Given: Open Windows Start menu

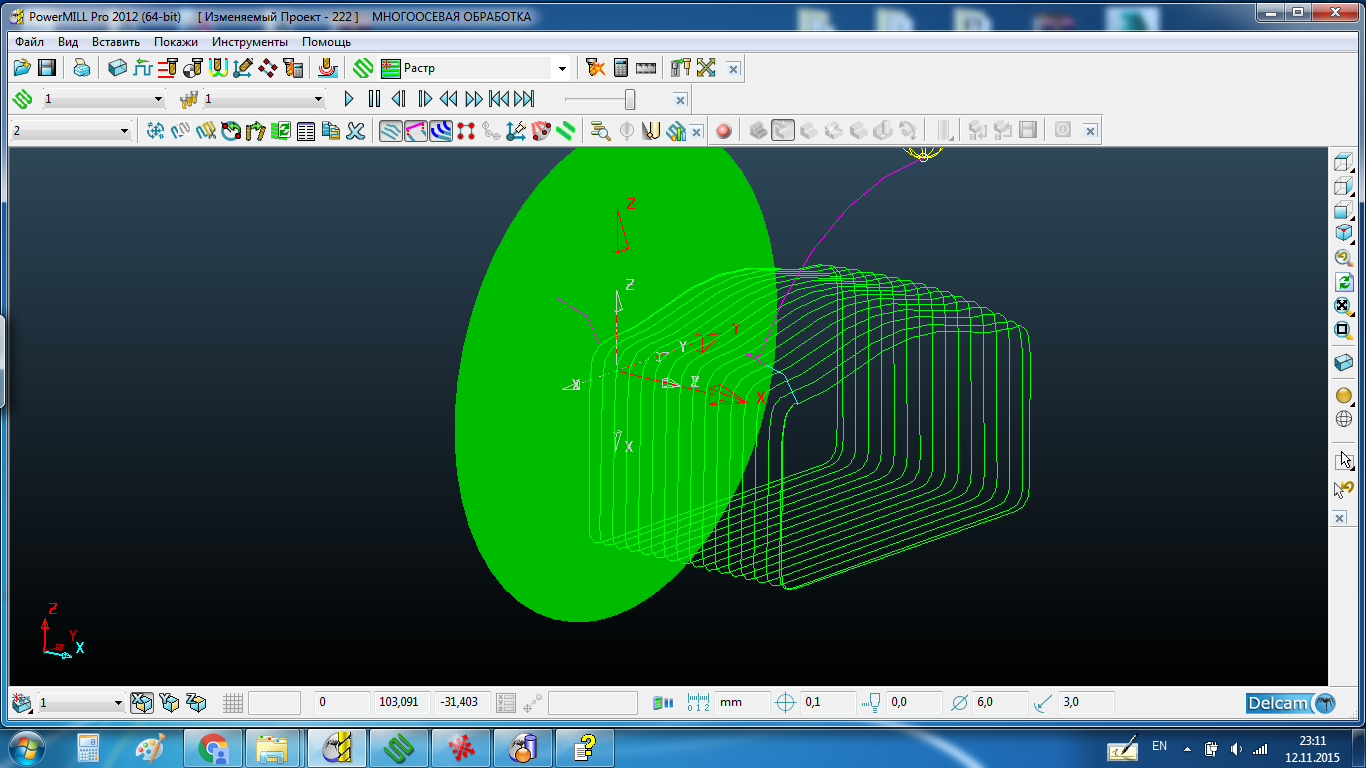Looking at the screenshot, I should point(26,747).
